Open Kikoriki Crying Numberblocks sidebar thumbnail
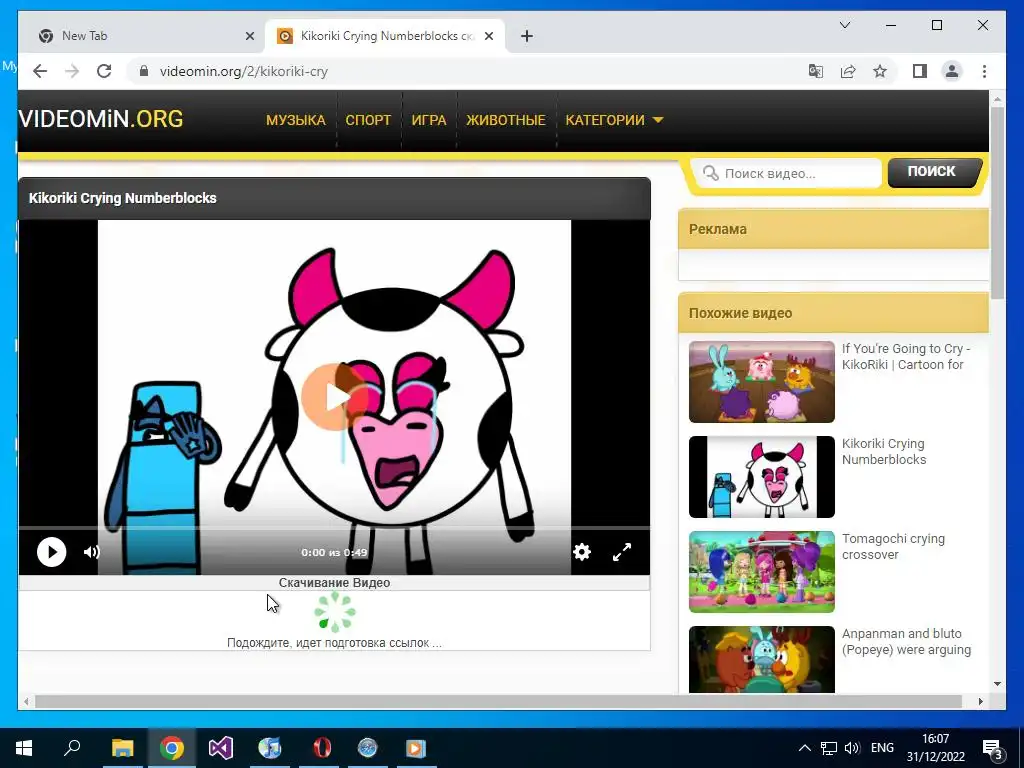This screenshot has width=1024, height=768. 761,477
